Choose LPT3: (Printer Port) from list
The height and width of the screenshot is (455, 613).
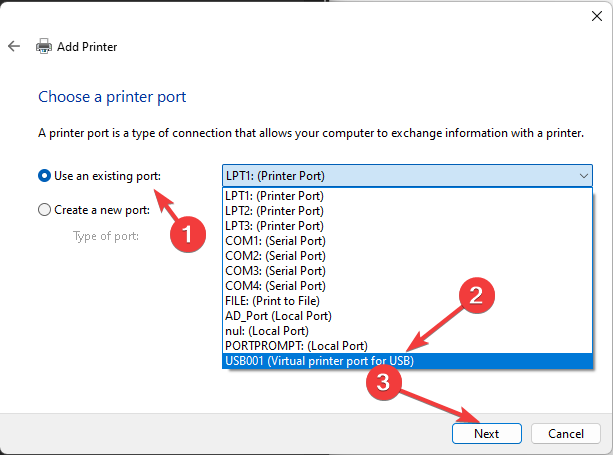(x=407, y=226)
